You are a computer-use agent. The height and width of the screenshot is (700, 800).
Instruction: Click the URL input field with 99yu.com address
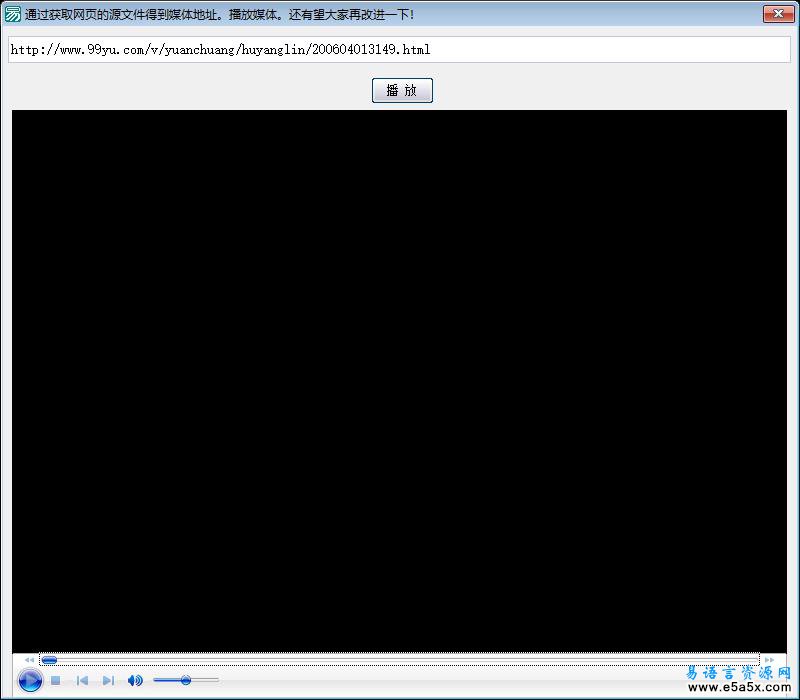[x=399, y=49]
